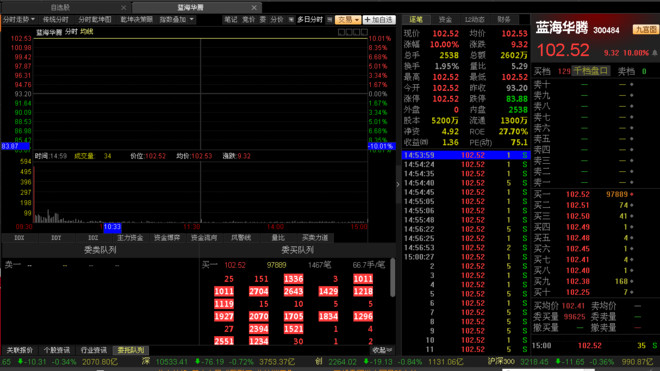The width and height of the screenshot is (660, 371).
Task: Click the last small square chart-layout icon
Action: tap(364, 32)
